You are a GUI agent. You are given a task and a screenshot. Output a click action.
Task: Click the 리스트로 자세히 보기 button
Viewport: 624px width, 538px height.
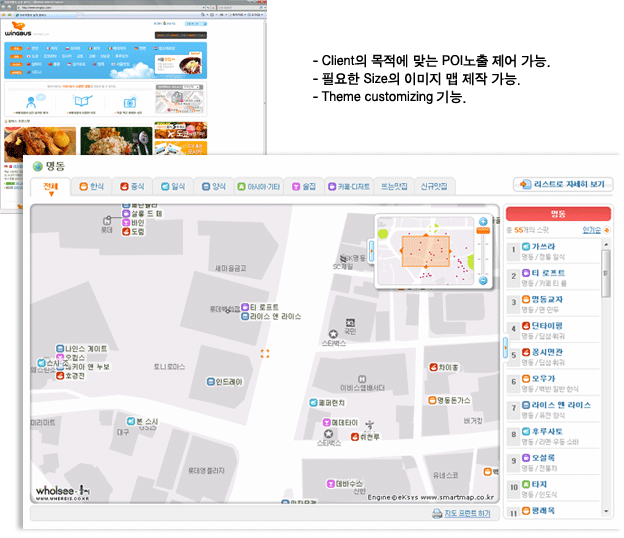click(x=562, y=185)
